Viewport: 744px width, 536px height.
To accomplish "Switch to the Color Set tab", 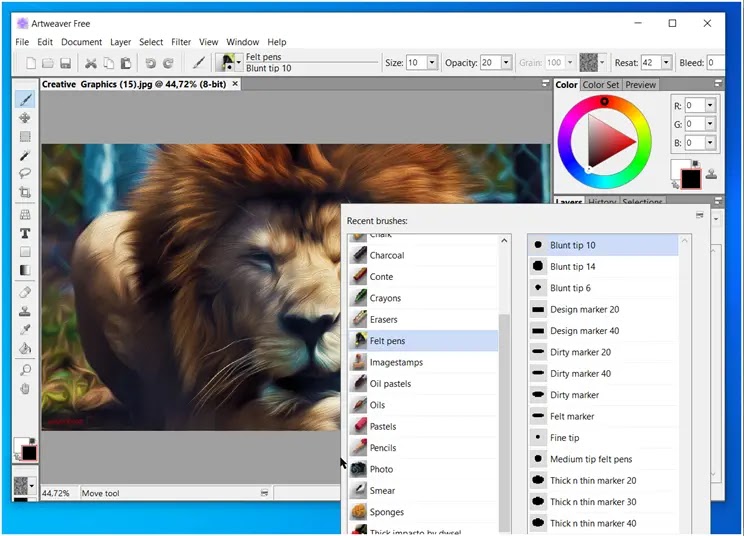I will point(601,84).
